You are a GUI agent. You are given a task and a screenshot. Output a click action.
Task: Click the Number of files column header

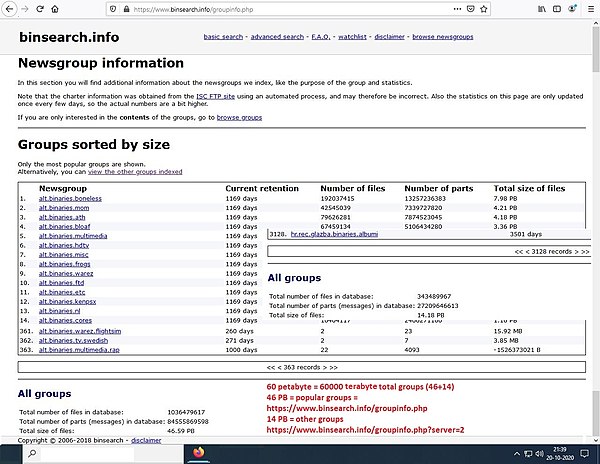click(352, 189)
